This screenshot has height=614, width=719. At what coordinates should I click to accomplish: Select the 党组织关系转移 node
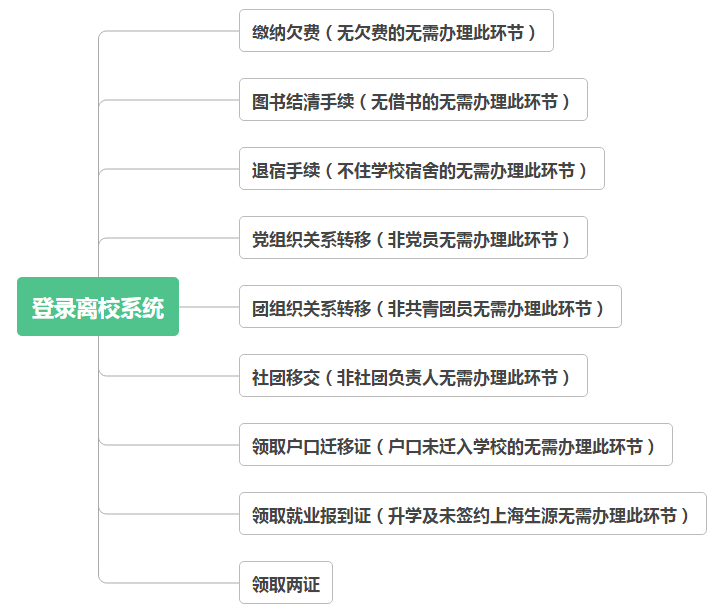pos(412,238)
